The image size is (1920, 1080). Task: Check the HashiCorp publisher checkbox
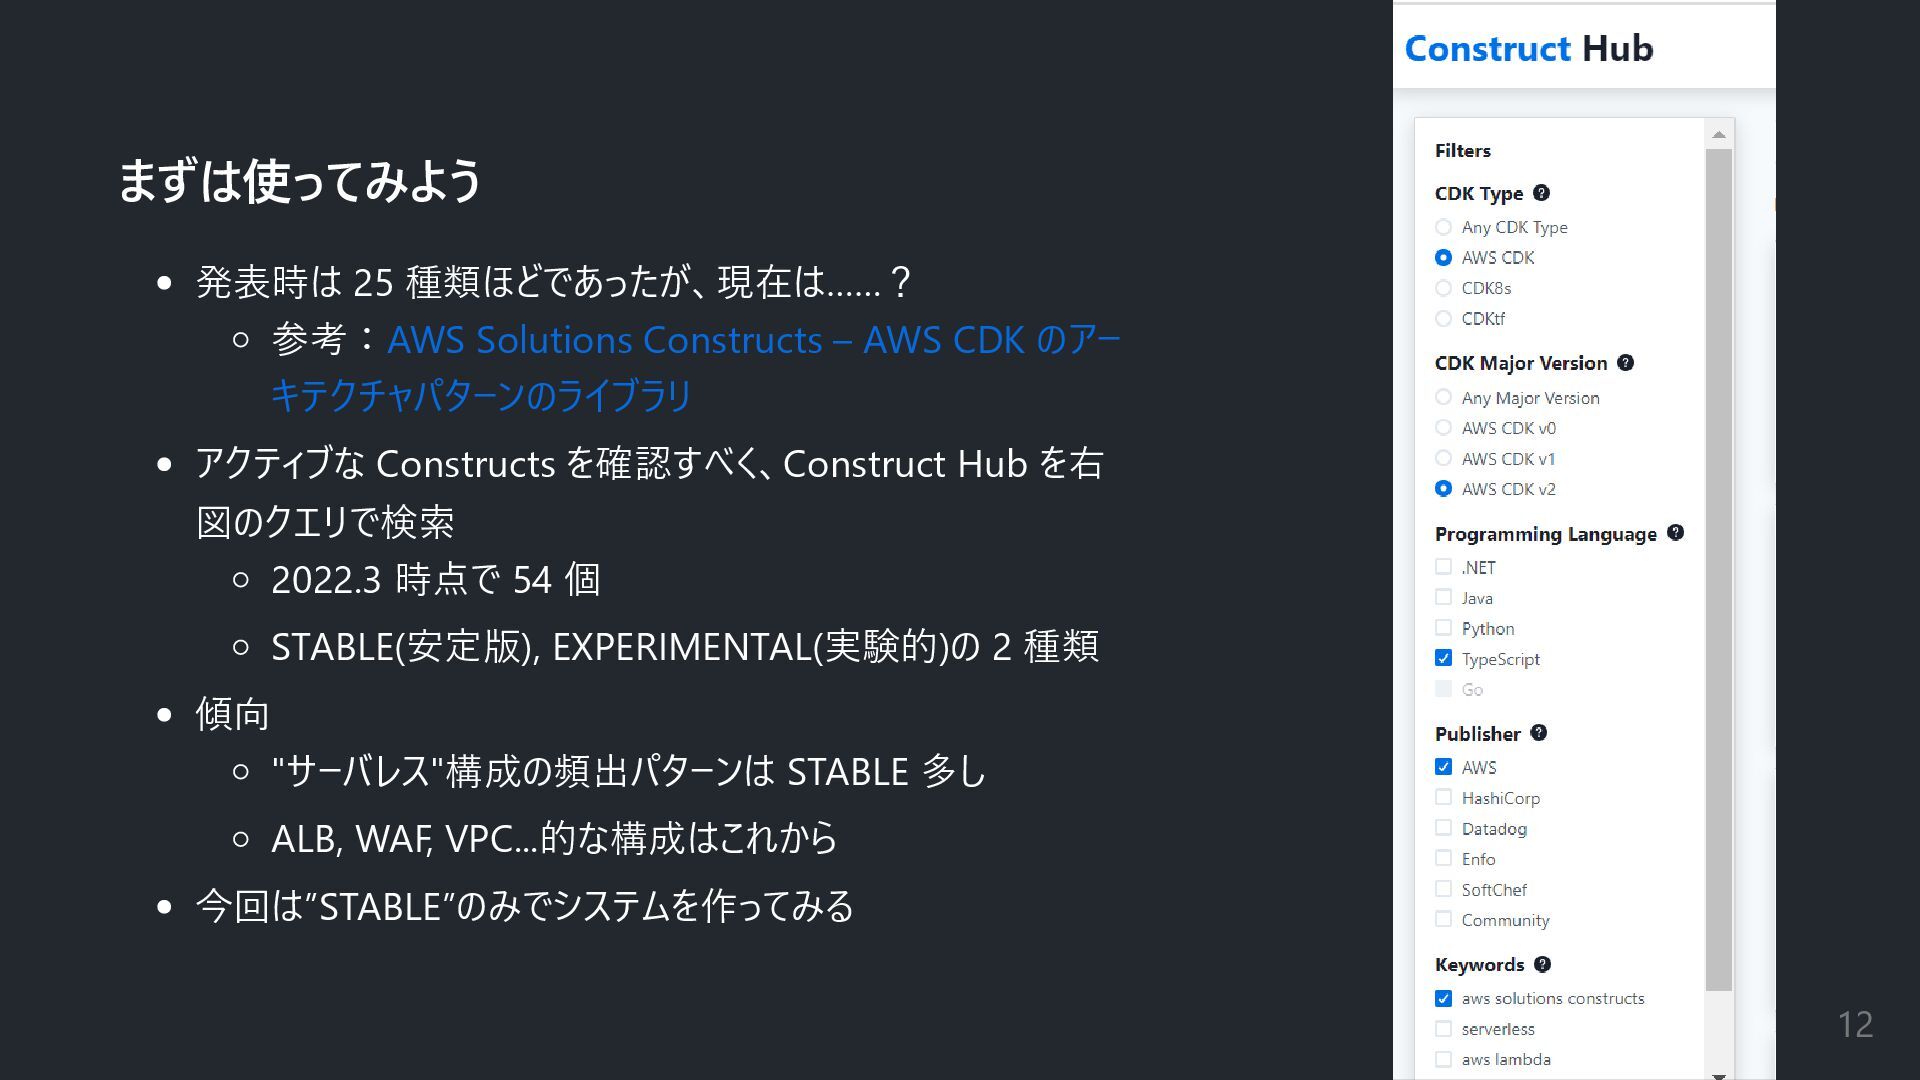pos(1443,797)
